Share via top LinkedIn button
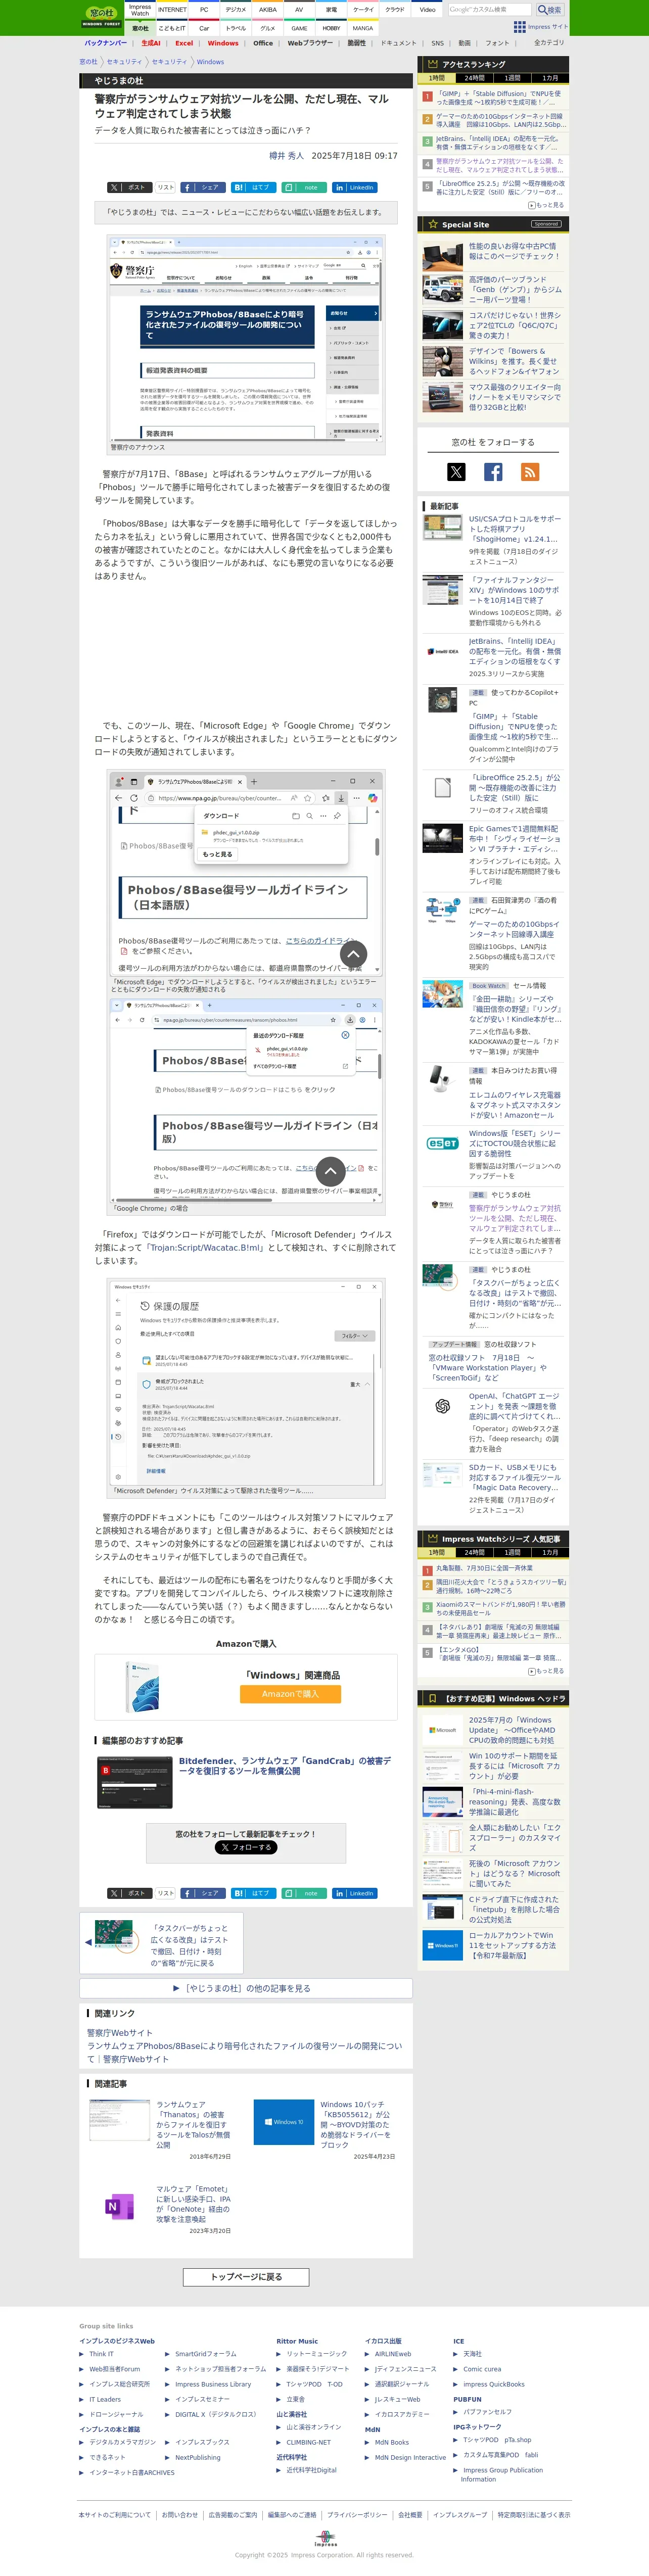The height and width of the screenshot is (2576, 649). [354, 187]
